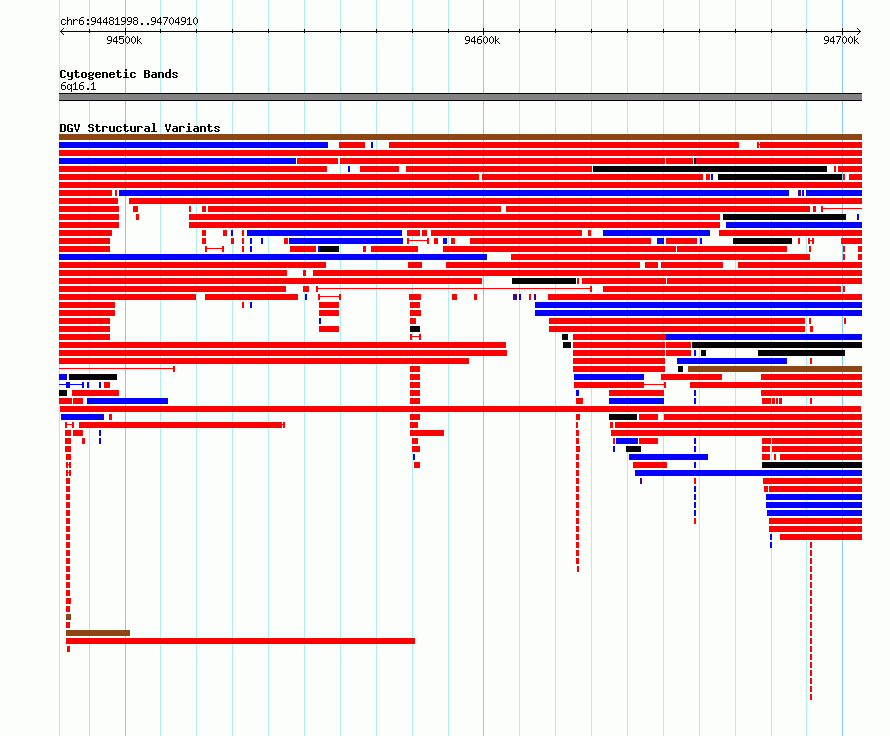Click the right arrowhead of the ruler
Viewport: 890px width, 736px height.
859,31
